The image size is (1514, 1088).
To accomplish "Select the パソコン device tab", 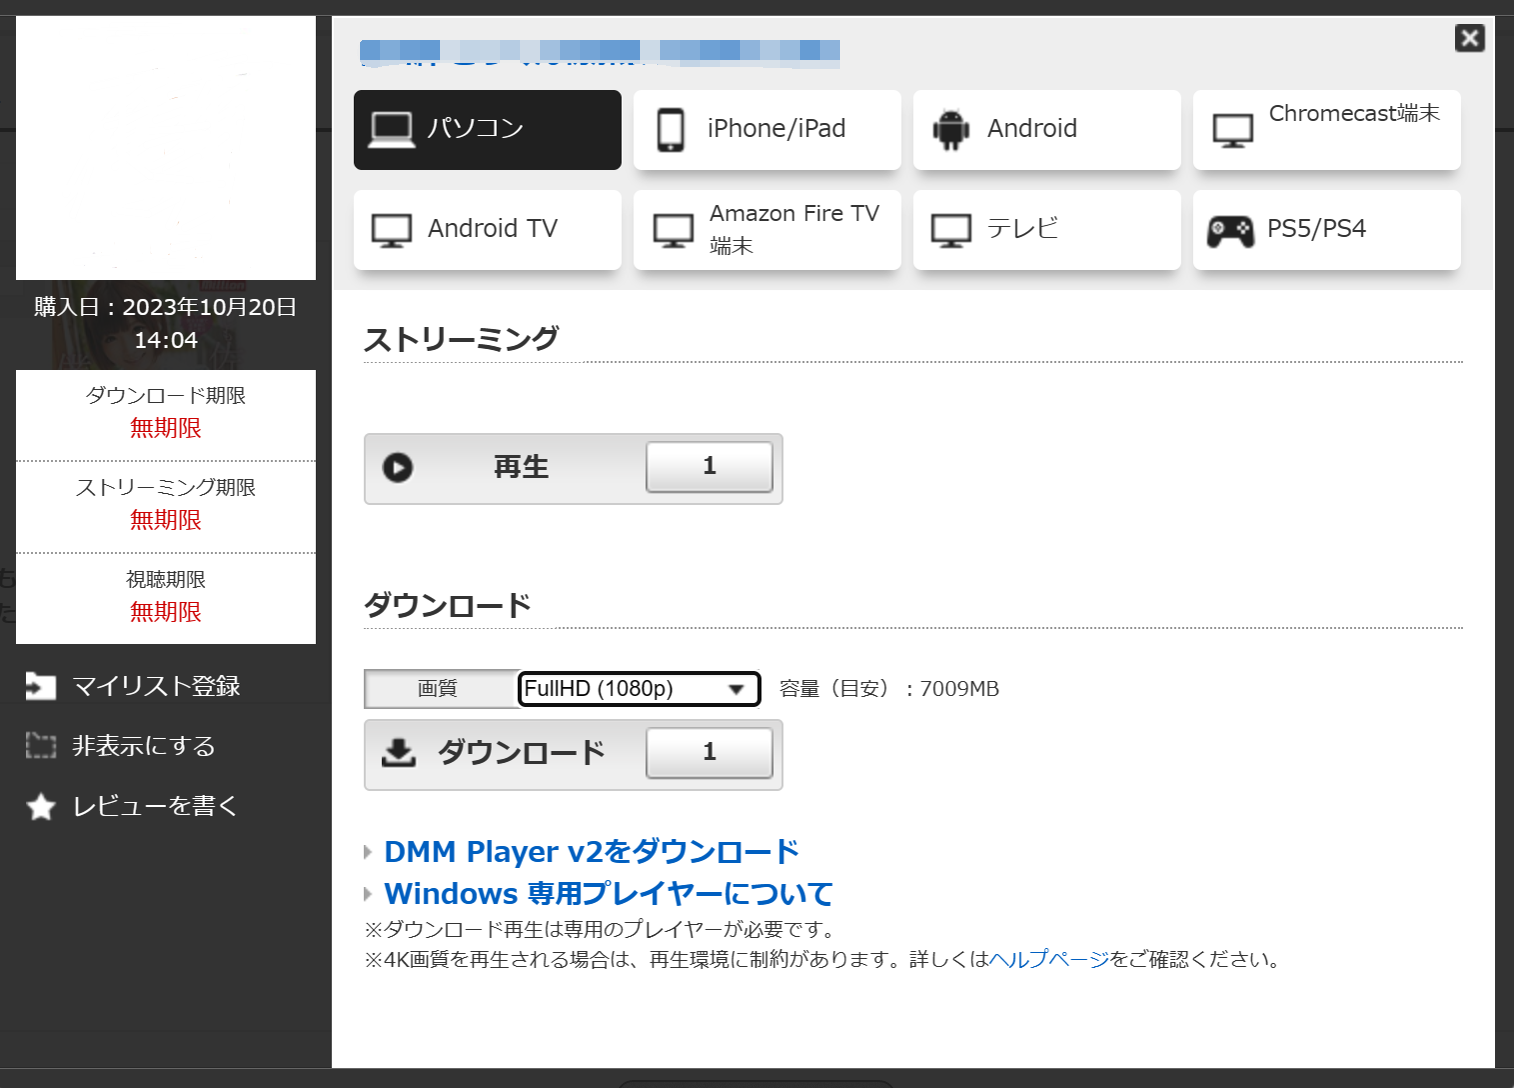I will pyautogui.click(x=487, y=130).
